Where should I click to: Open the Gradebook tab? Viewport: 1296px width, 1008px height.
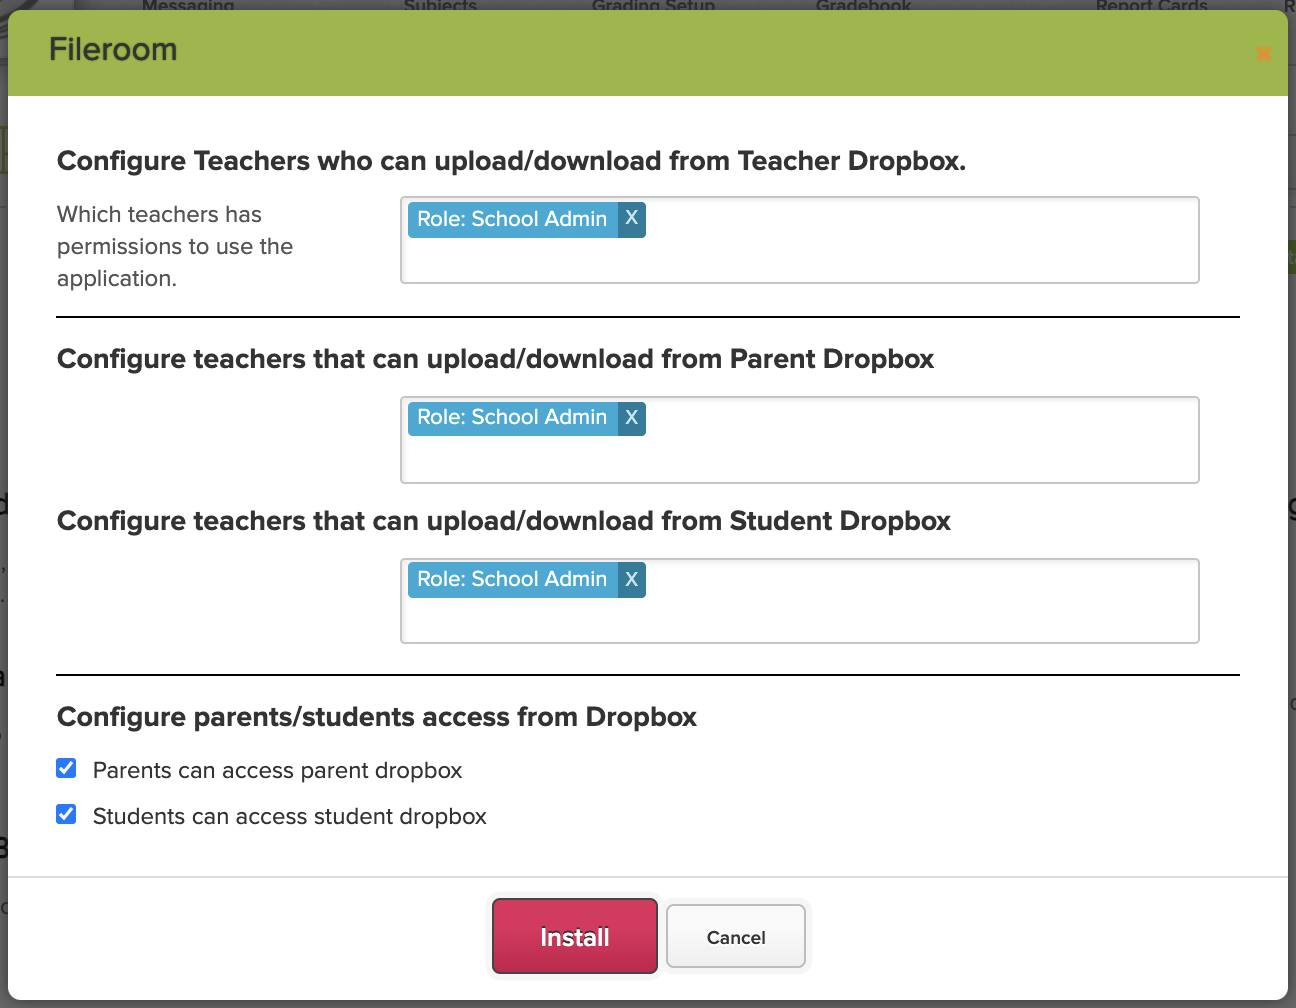click(x=862, y=7)
